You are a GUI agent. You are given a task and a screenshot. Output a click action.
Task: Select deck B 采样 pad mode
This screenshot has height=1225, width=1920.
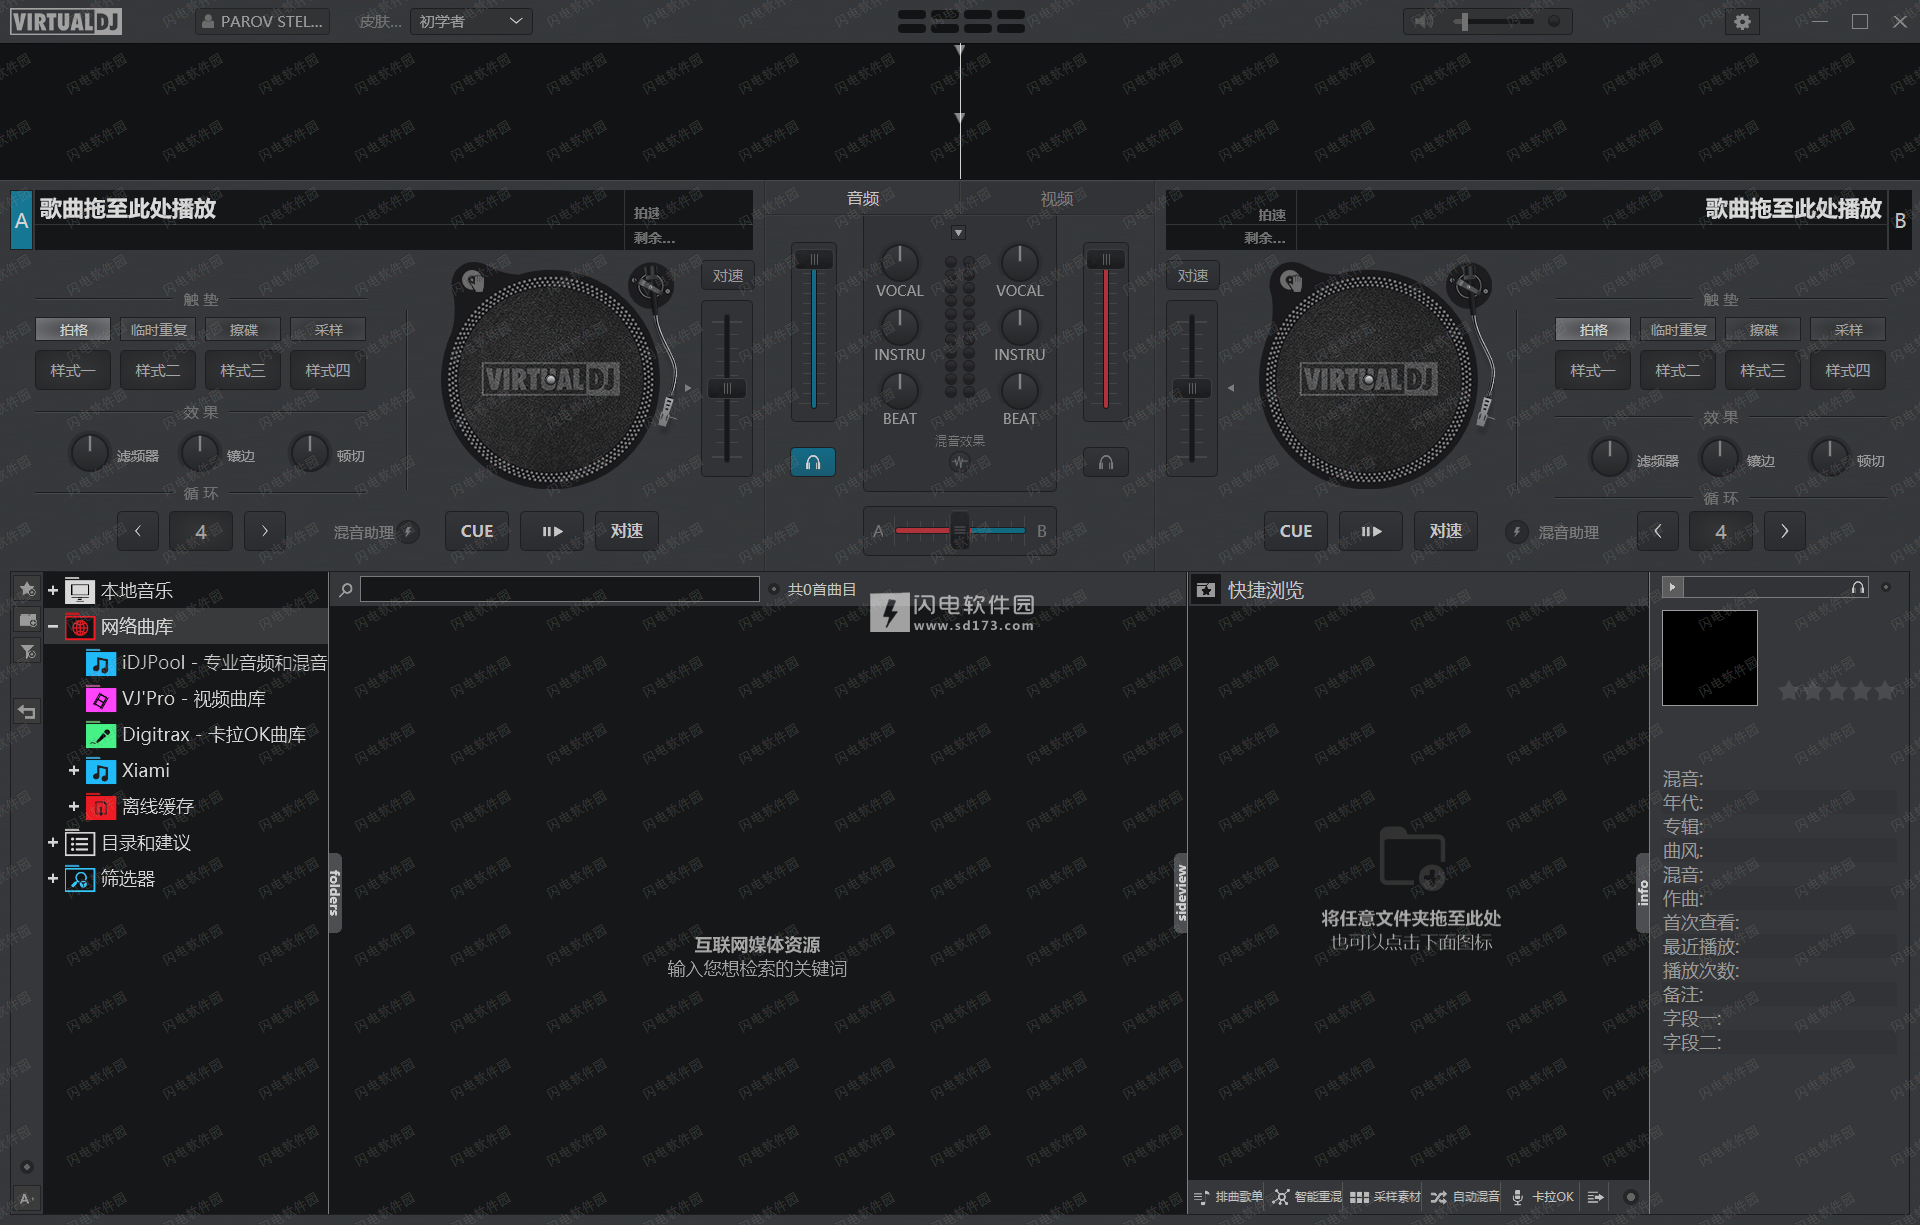coord(1848,329)
